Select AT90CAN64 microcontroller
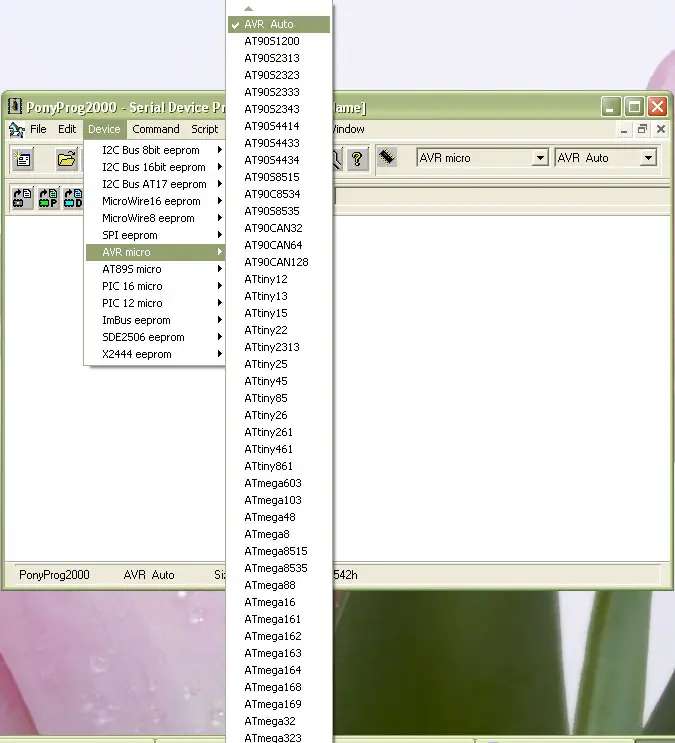The height and width of the screenshot is (743, 675). pyautogui.click(x=279, y=245)
